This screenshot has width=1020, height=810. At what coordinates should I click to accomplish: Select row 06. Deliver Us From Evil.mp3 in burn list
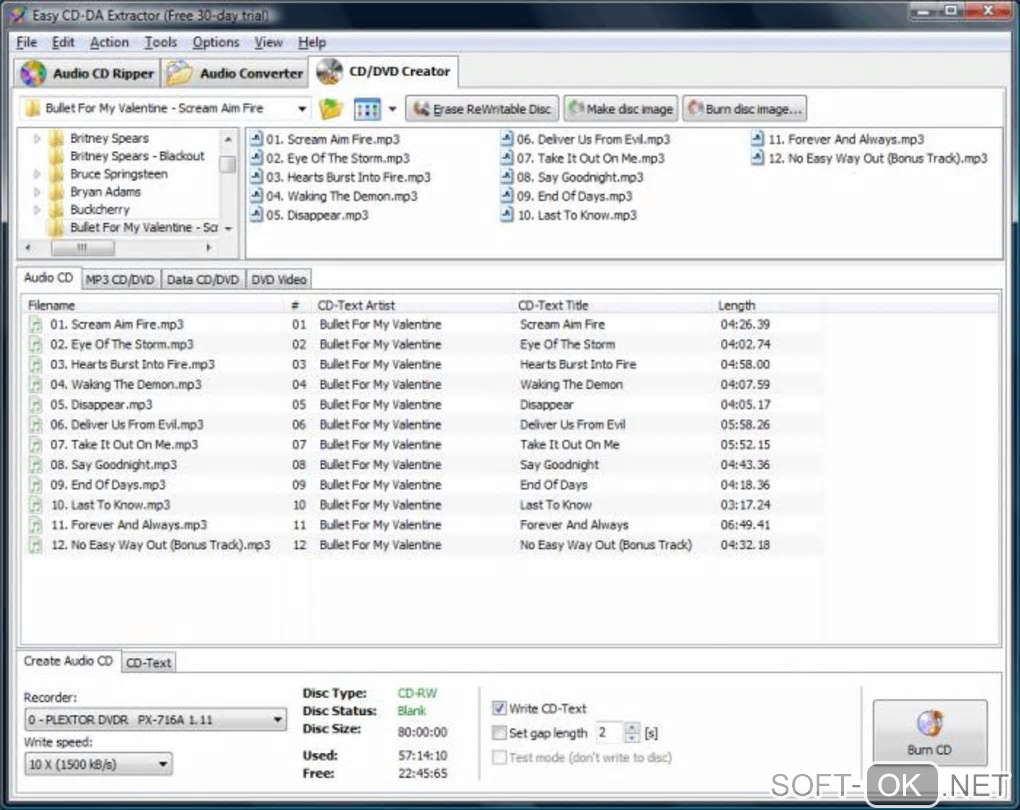pyautogui.click(x=423, y=425)
